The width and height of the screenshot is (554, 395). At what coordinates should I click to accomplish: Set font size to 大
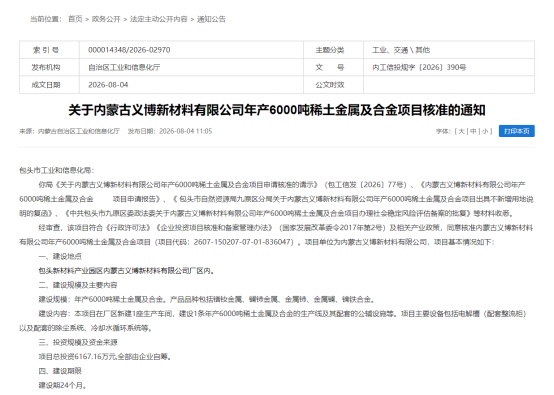[461, 131]
